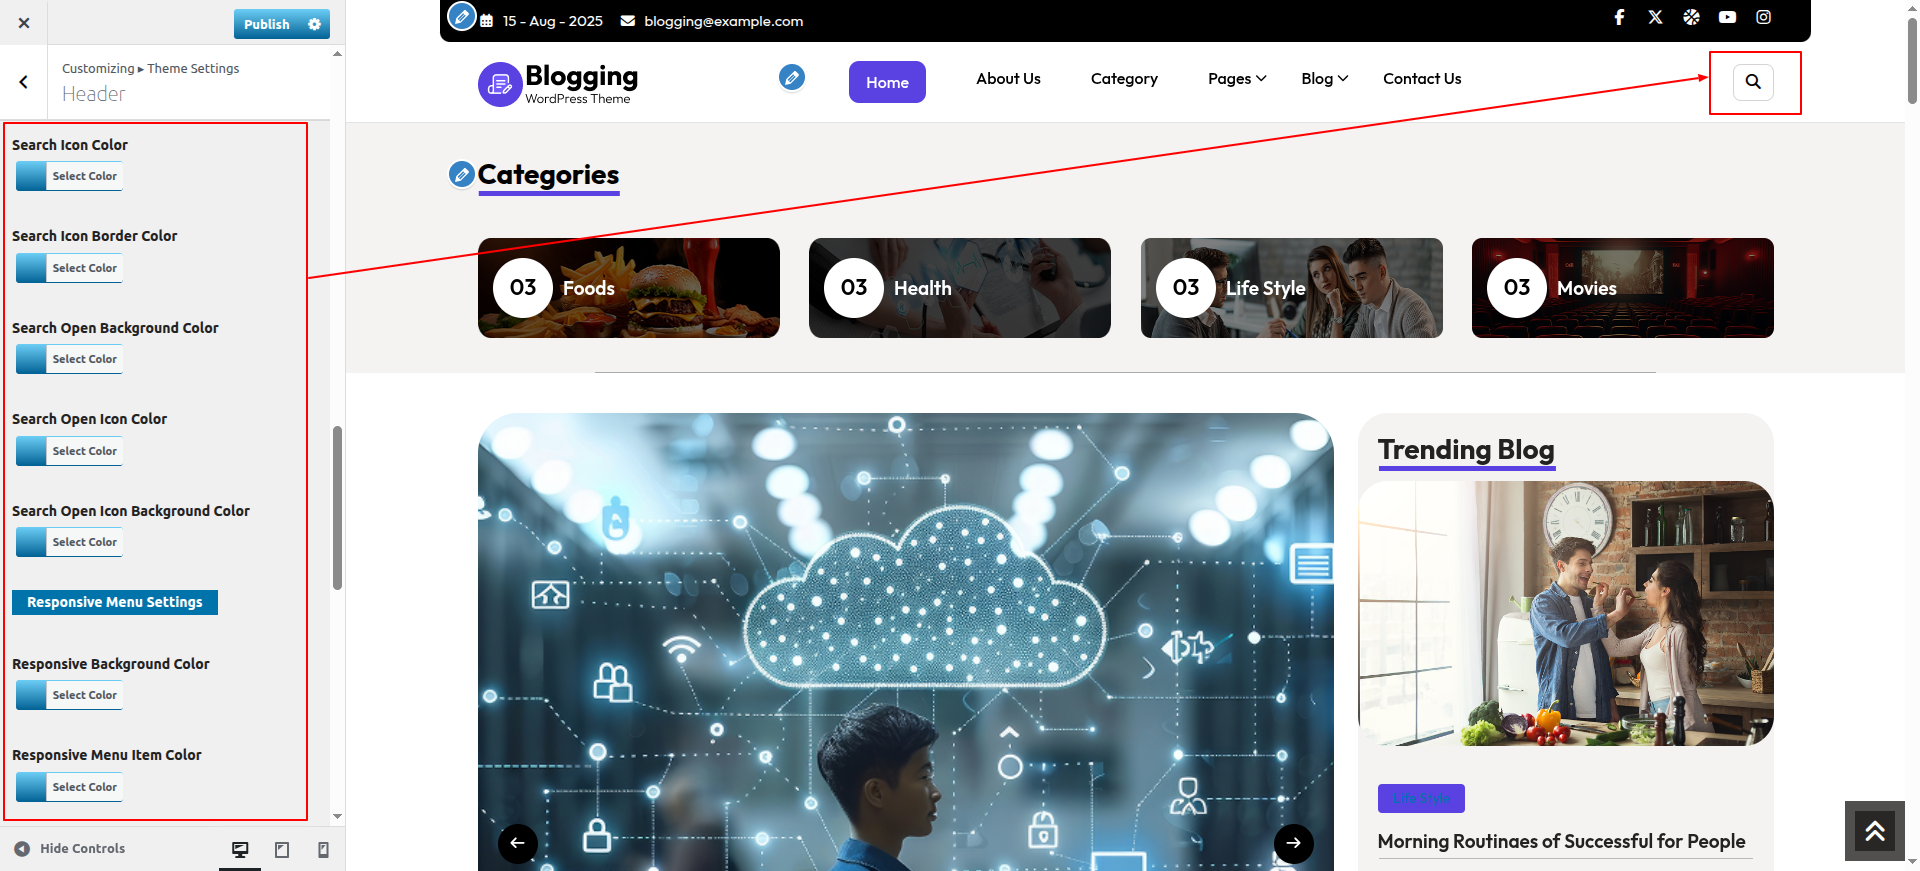Open Publish settings gear dropdown

pyautogui.click(x=315, y=24)
